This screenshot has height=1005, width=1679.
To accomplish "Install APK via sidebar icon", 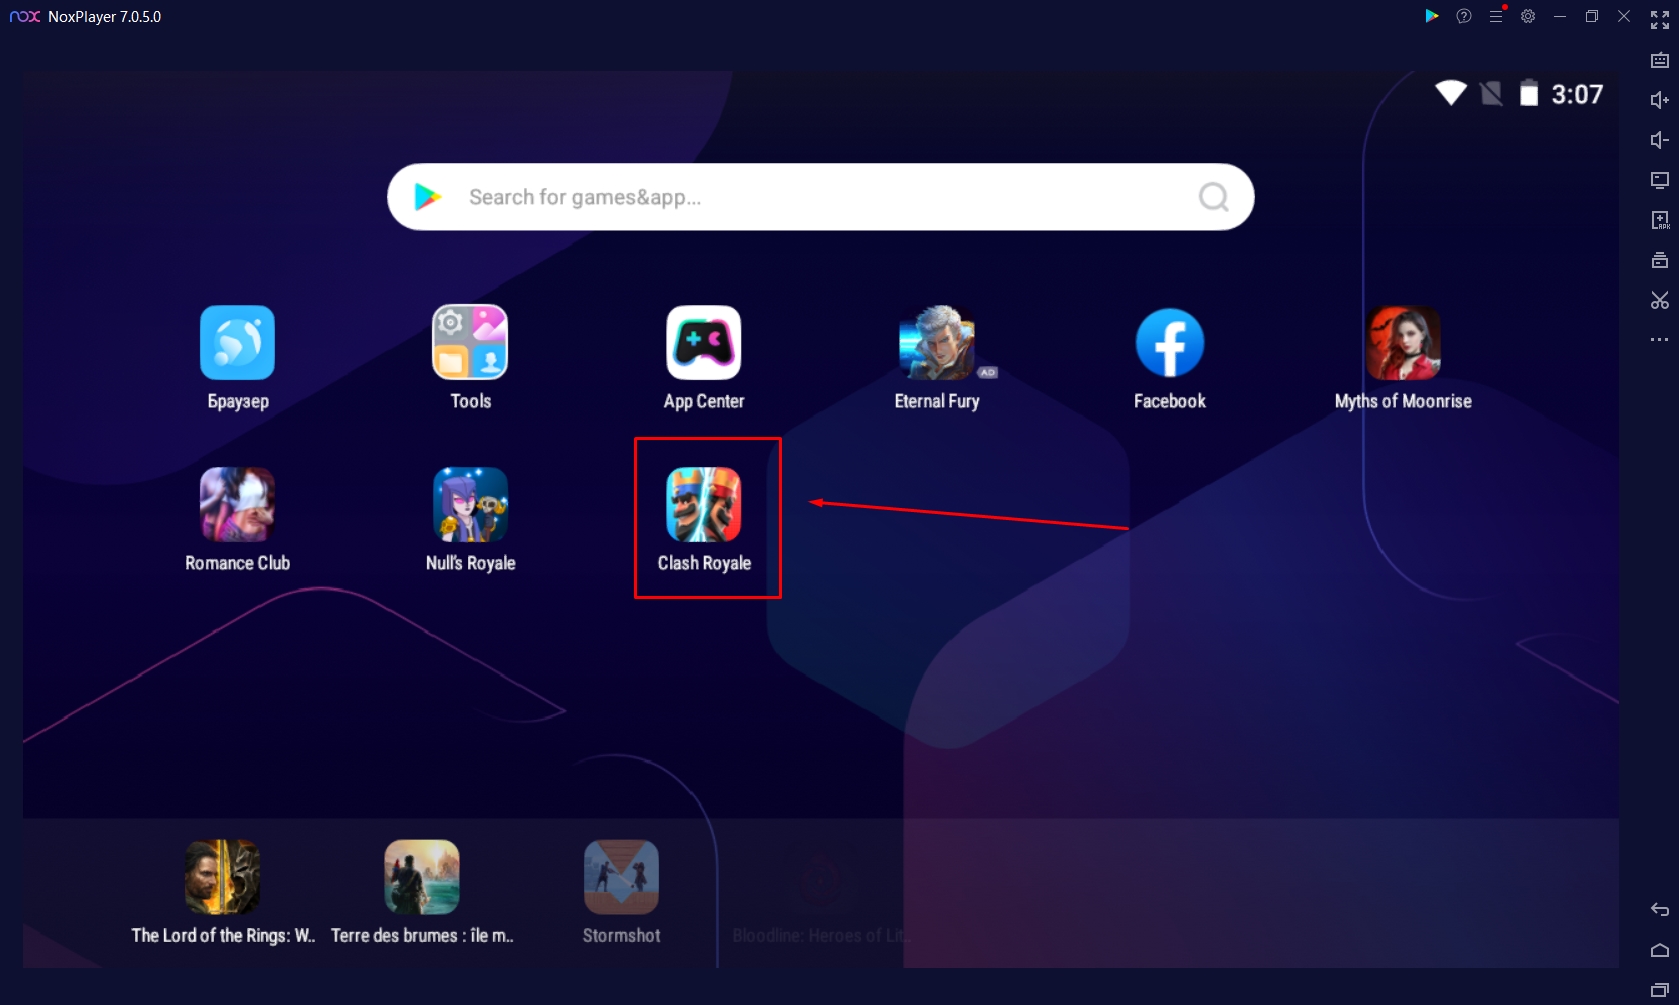I will [x=1660, y=220].
